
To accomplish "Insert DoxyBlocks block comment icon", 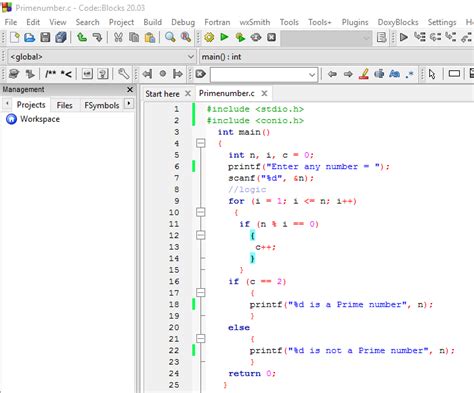I will tap(50, 74).
